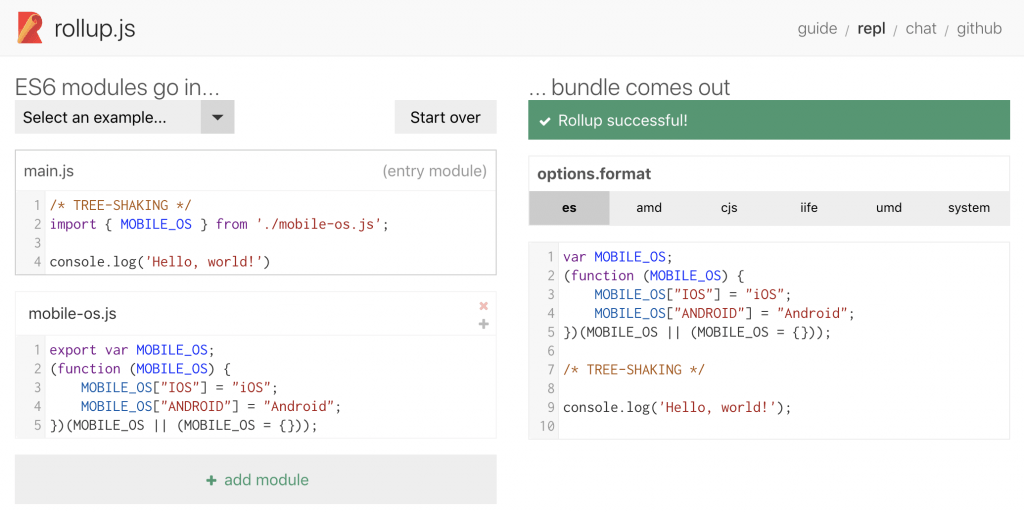Open the github link in header

coord(979,29)
